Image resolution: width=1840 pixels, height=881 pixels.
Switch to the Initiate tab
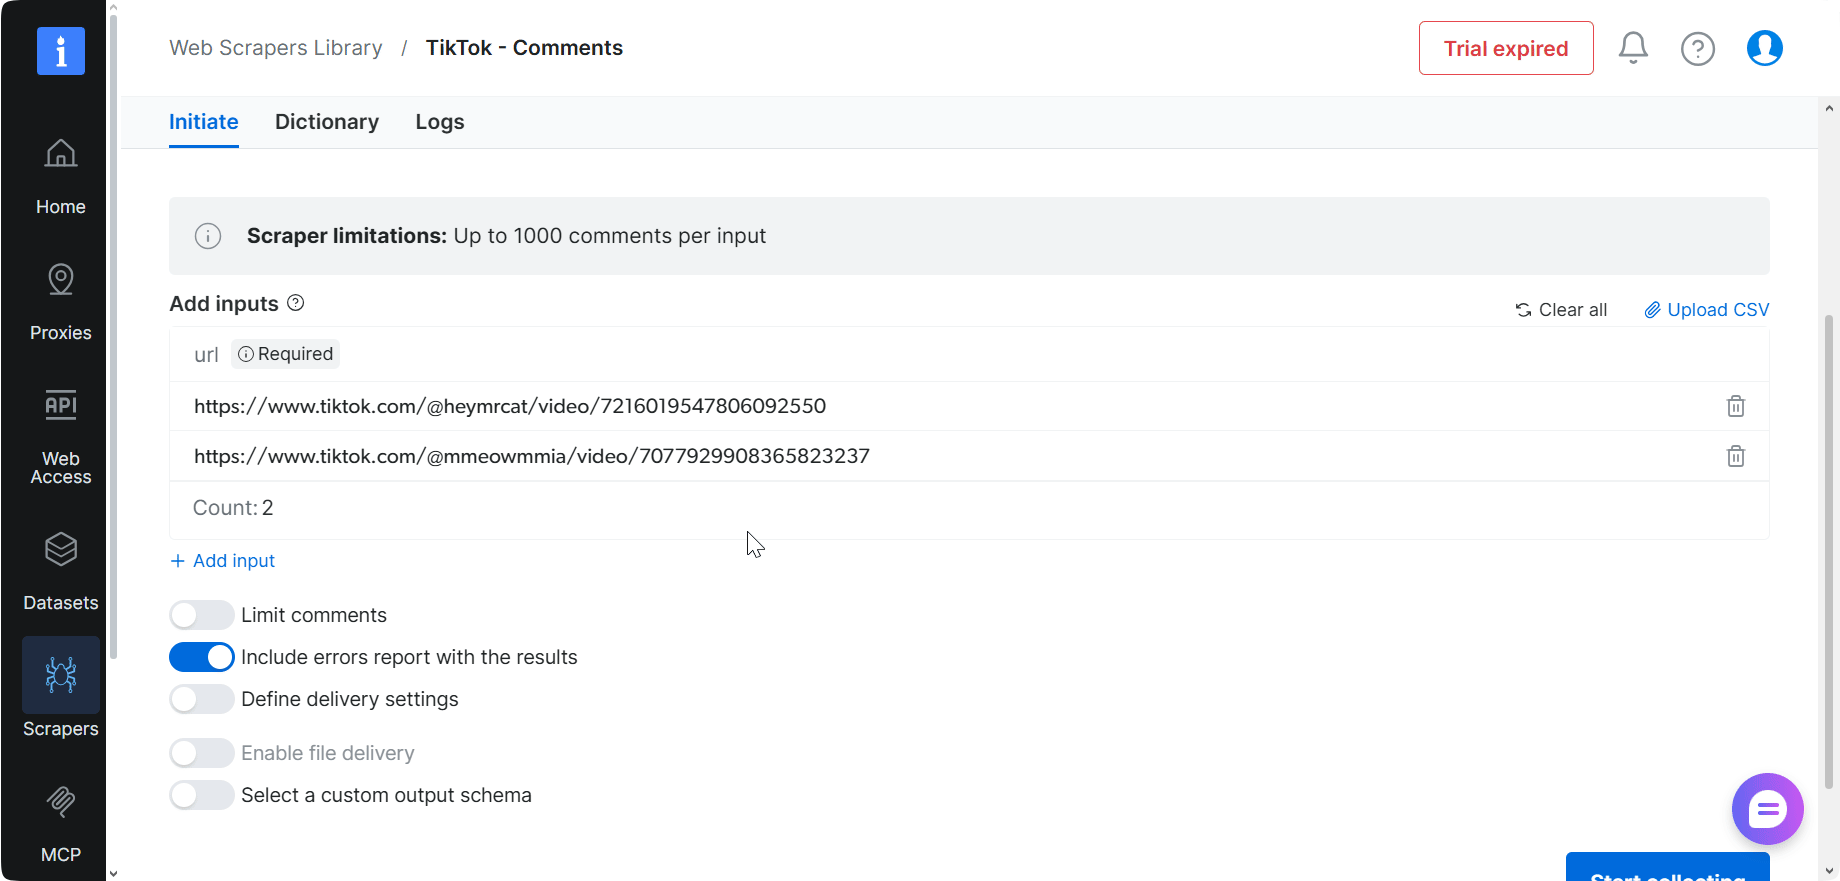204,122
